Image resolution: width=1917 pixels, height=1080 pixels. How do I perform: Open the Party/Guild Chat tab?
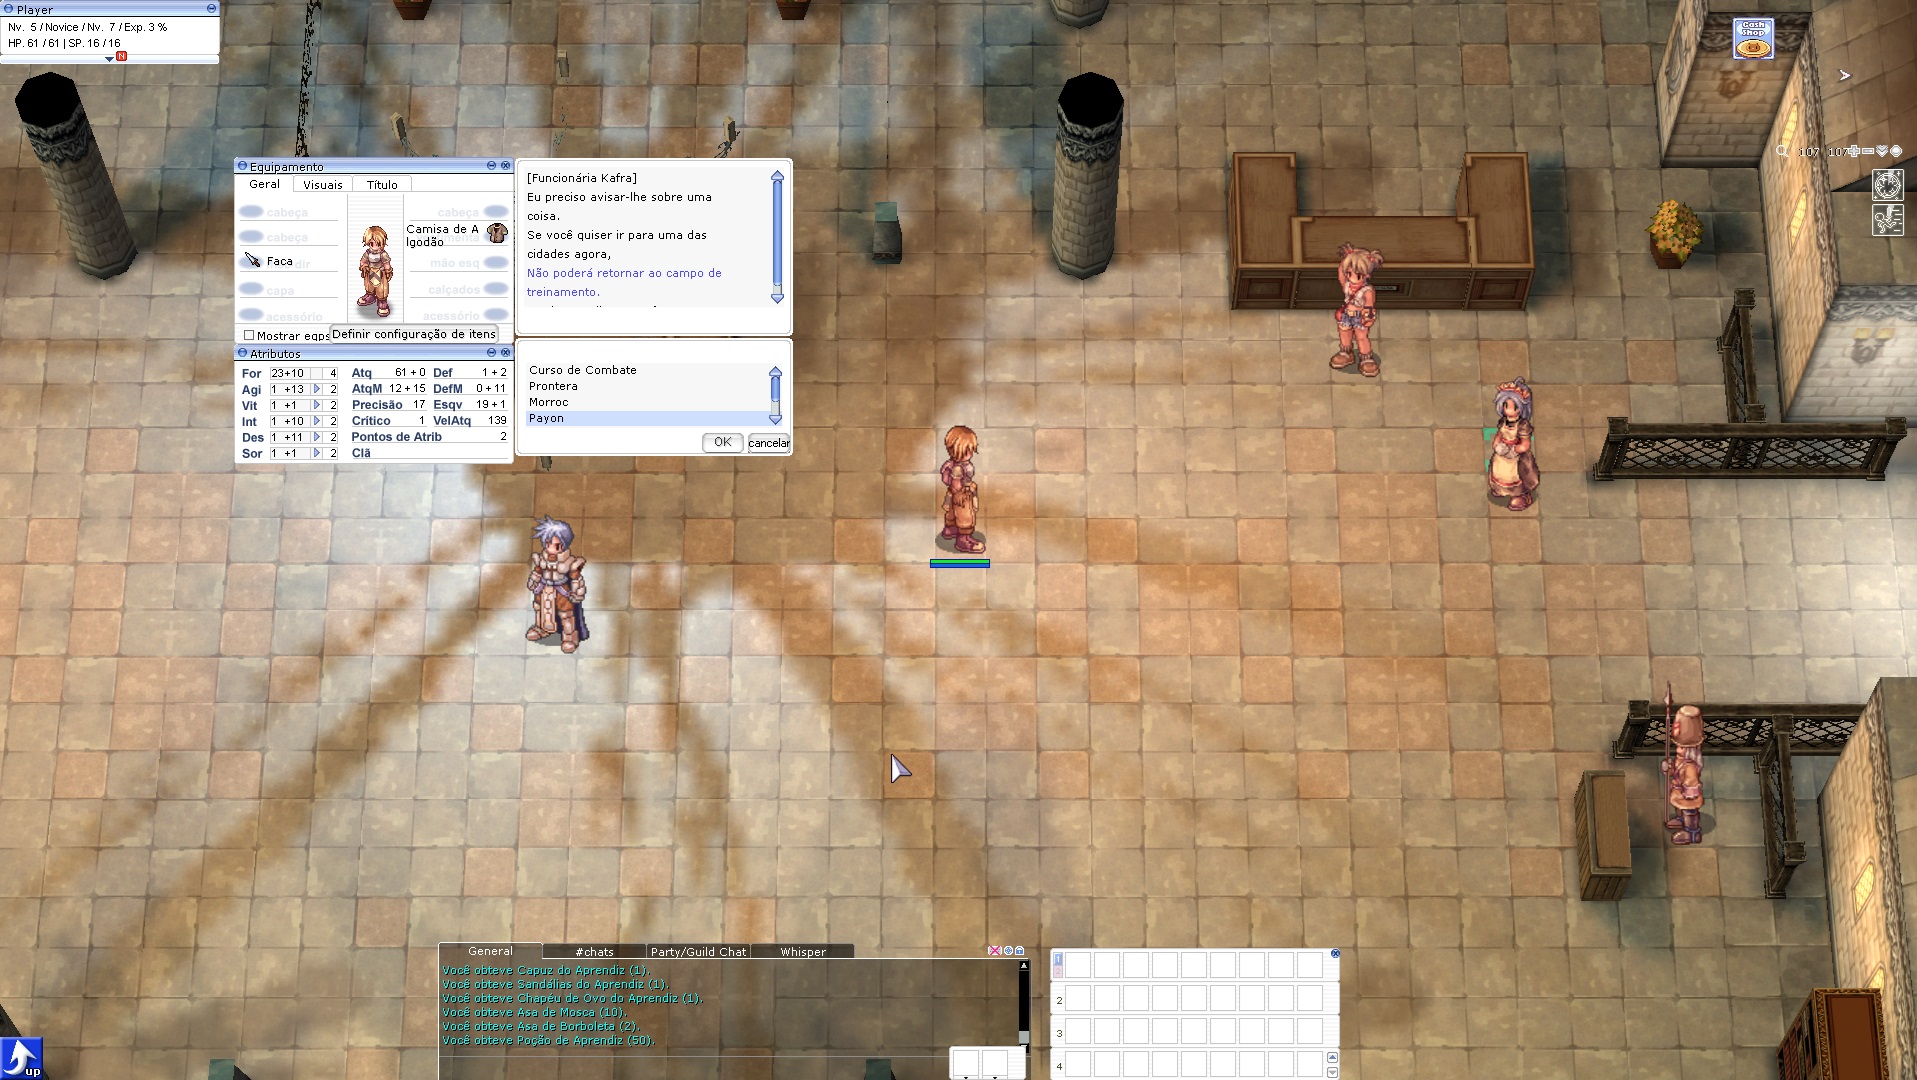coord(698,952)
